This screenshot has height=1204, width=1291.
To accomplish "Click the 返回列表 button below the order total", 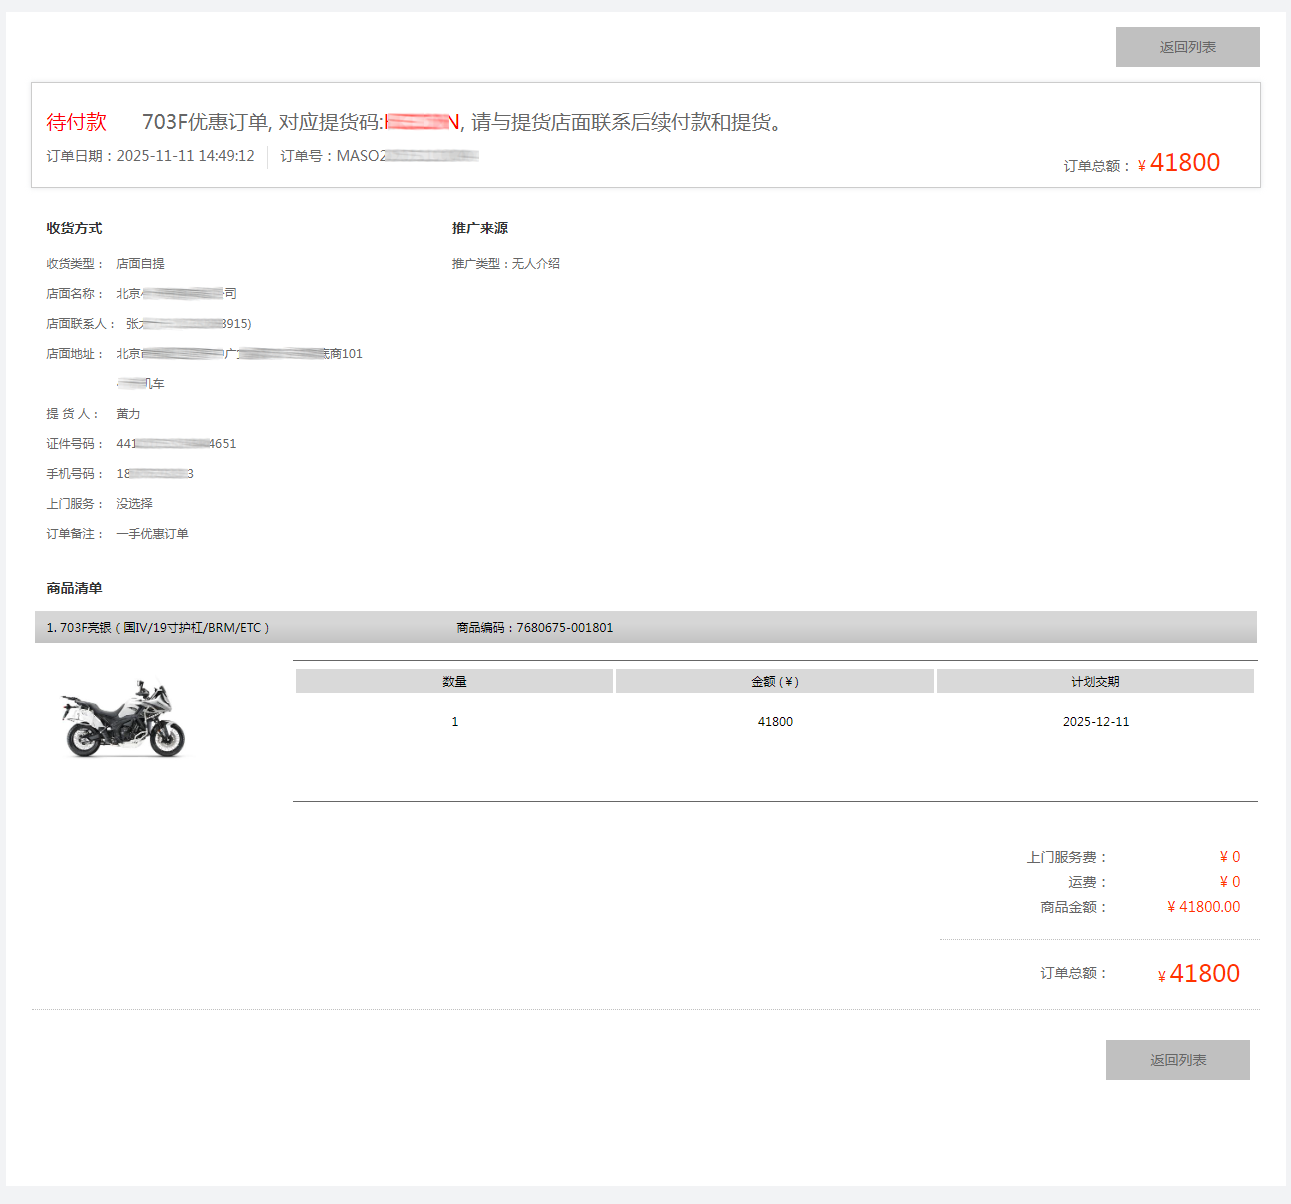I will [x=1177, y=1060].
